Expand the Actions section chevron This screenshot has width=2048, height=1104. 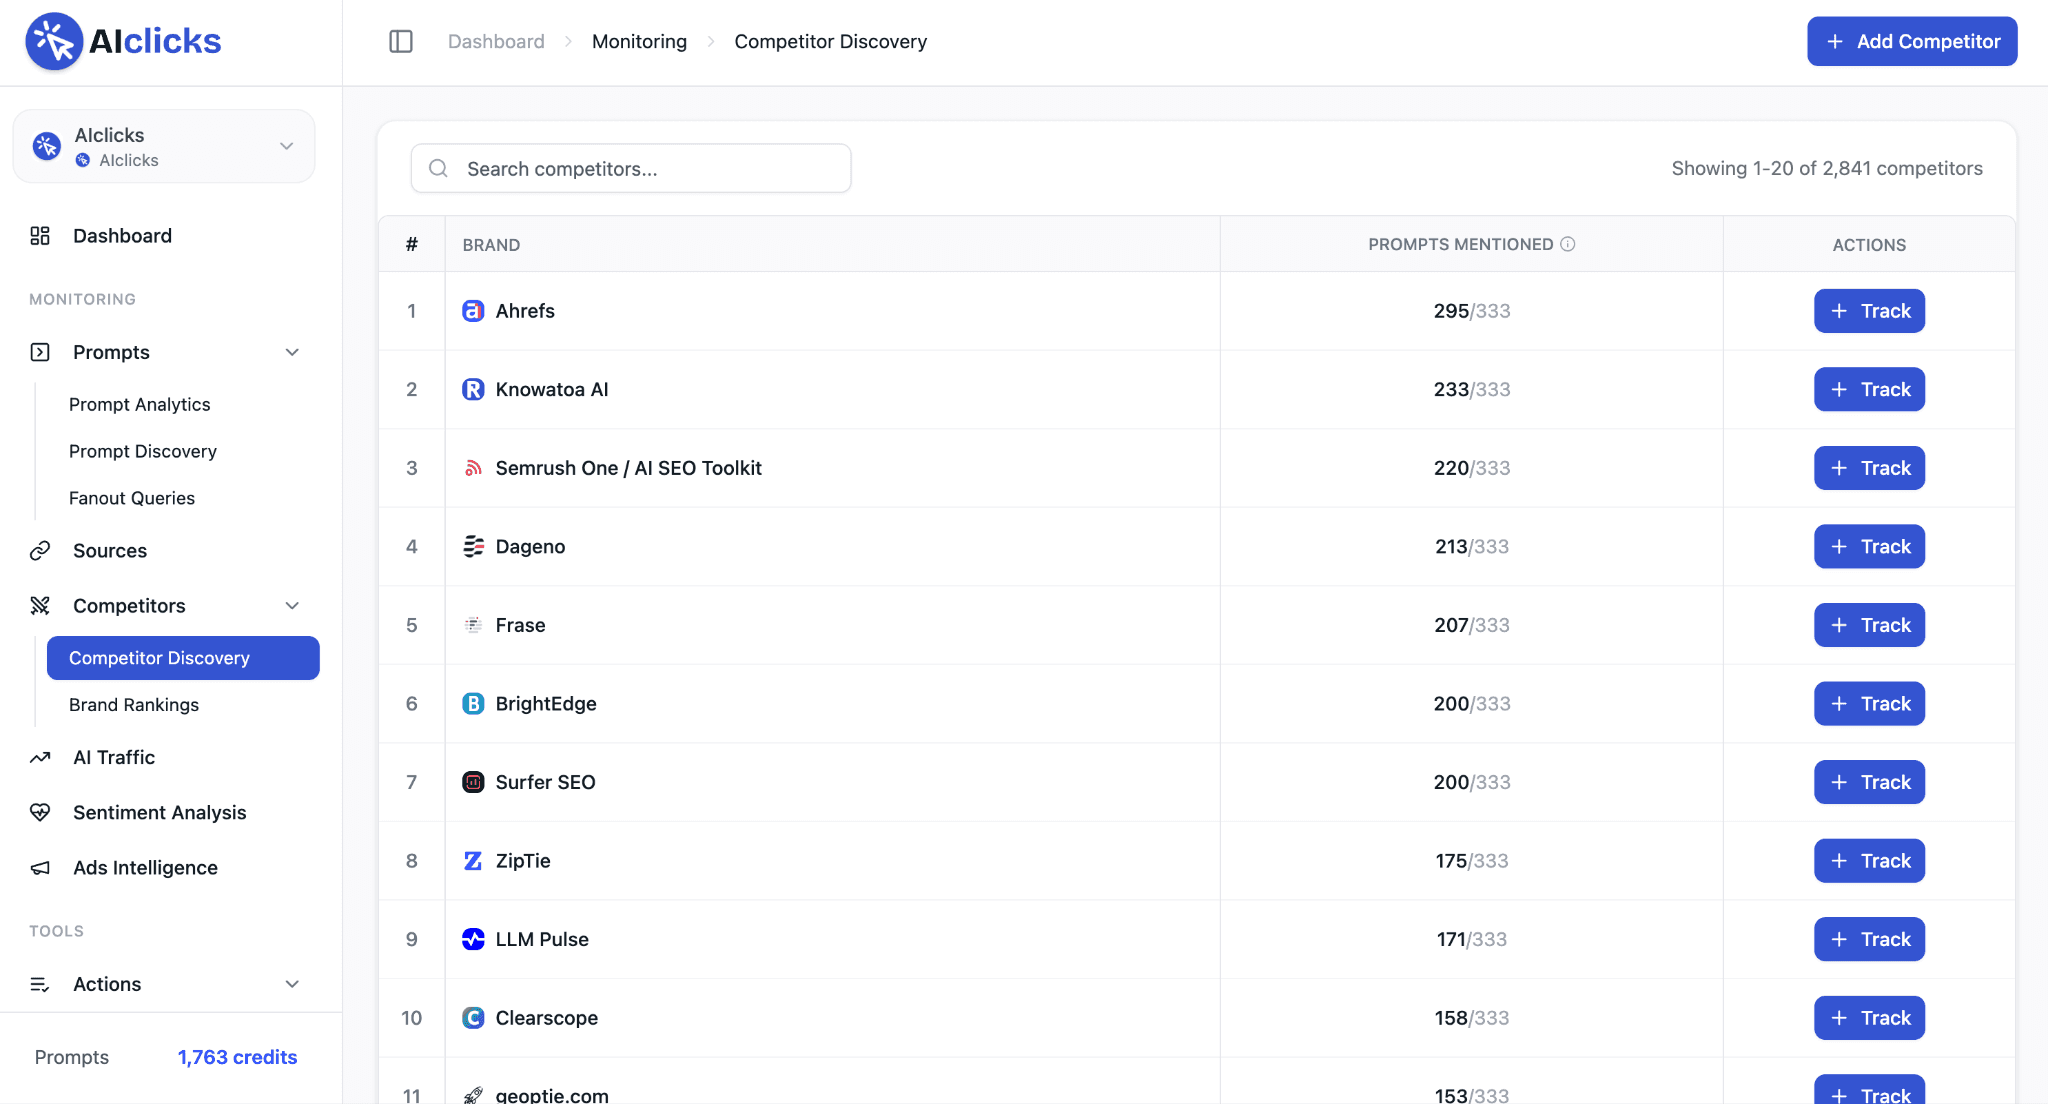point(292,985)
